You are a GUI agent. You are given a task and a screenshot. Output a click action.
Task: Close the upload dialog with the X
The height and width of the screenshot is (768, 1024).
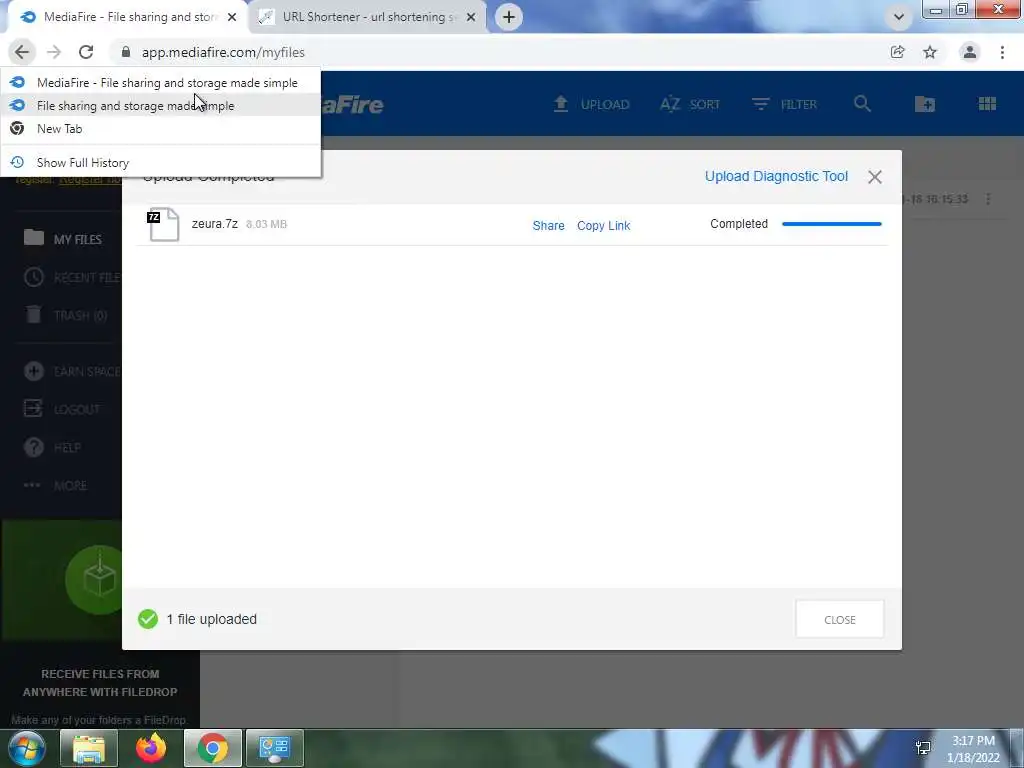click(x=875, y=177)
